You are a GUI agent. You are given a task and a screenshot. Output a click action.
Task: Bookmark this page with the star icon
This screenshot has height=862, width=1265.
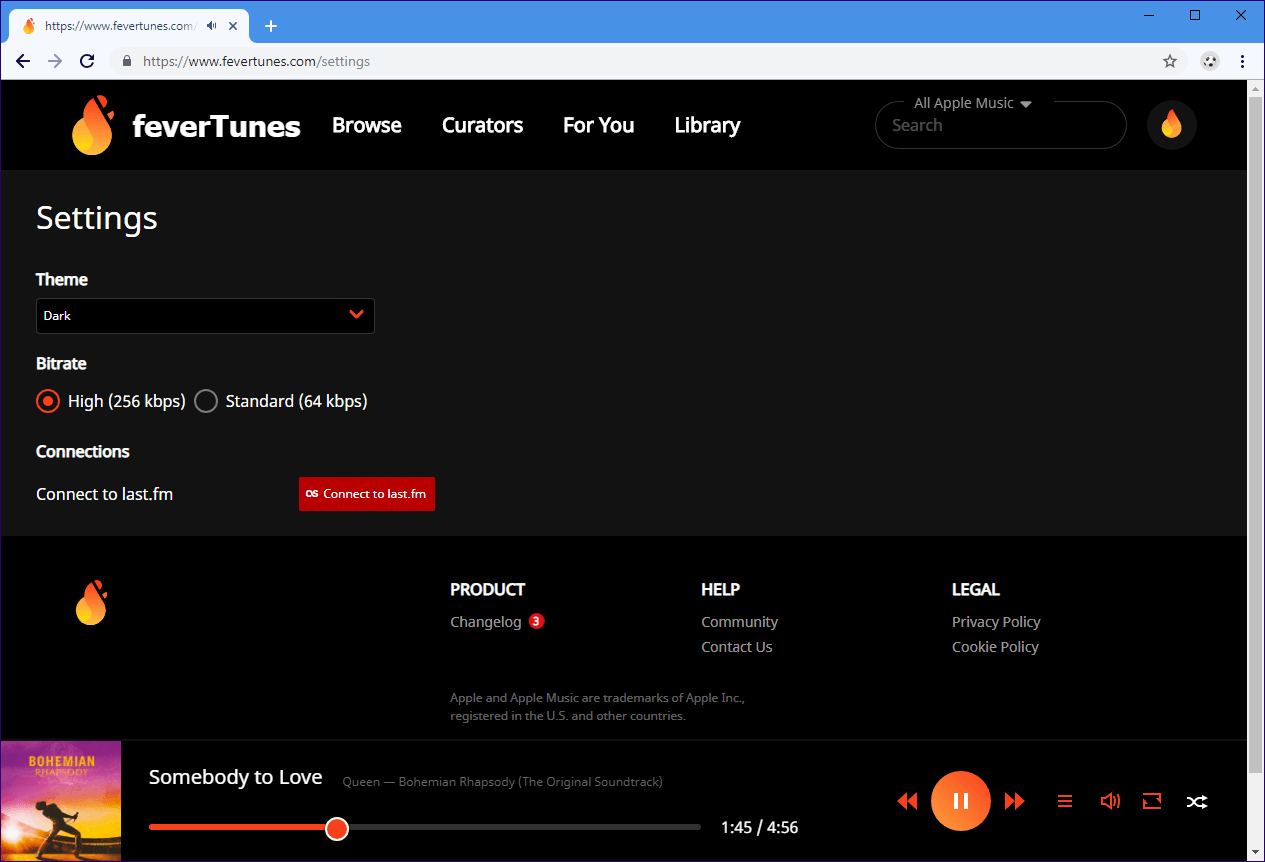pyautogui.click(x=1170, y=61)
